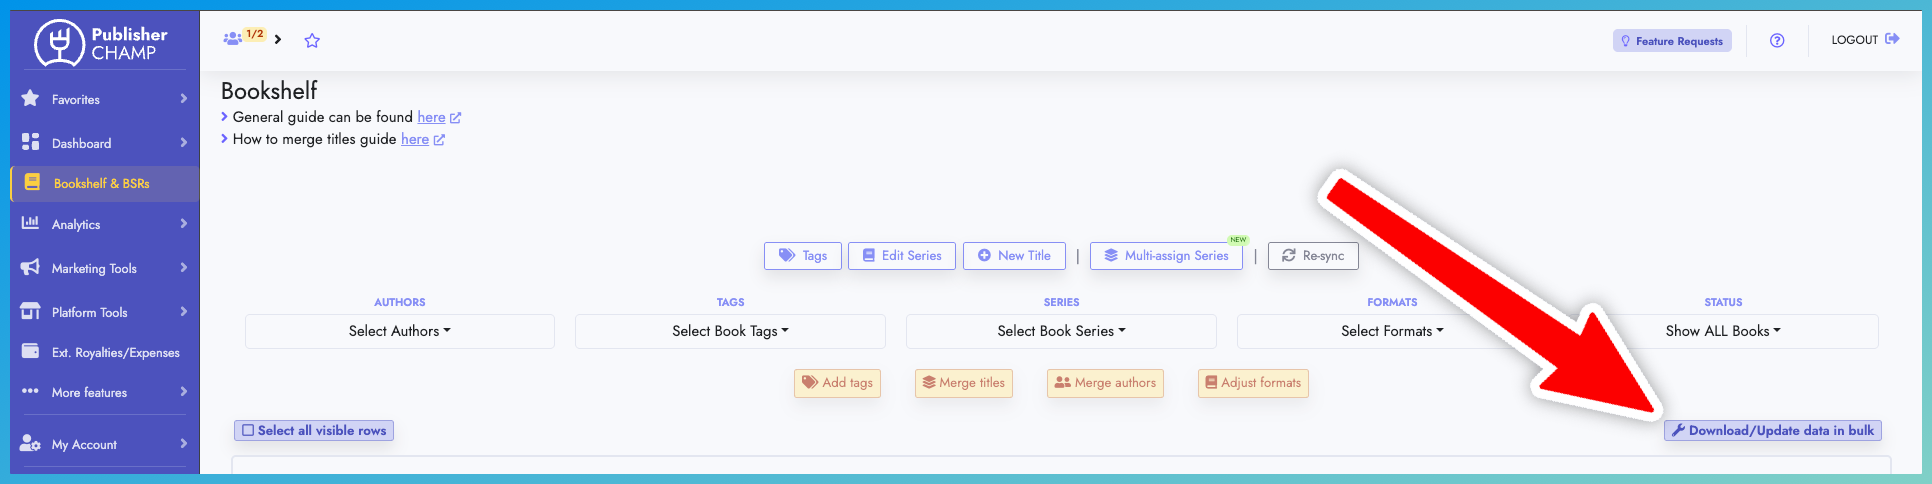Open Tags management button
The width and height of the screenshot is (1932, 484).
pos(802,256)
